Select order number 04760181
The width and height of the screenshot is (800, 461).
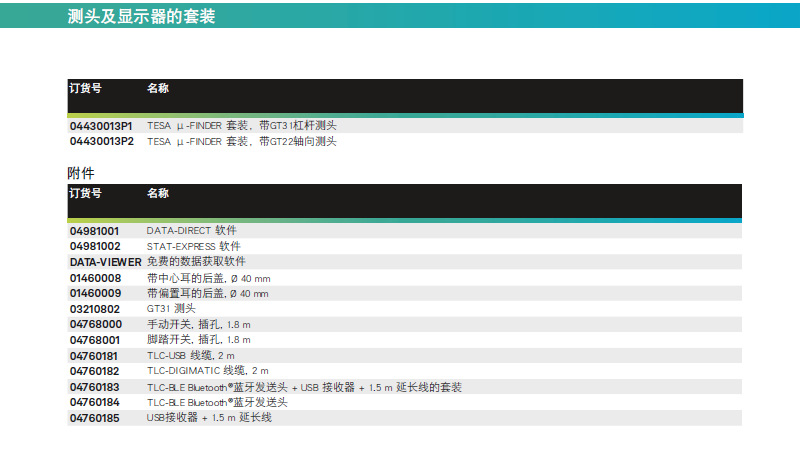click(94, 356)
